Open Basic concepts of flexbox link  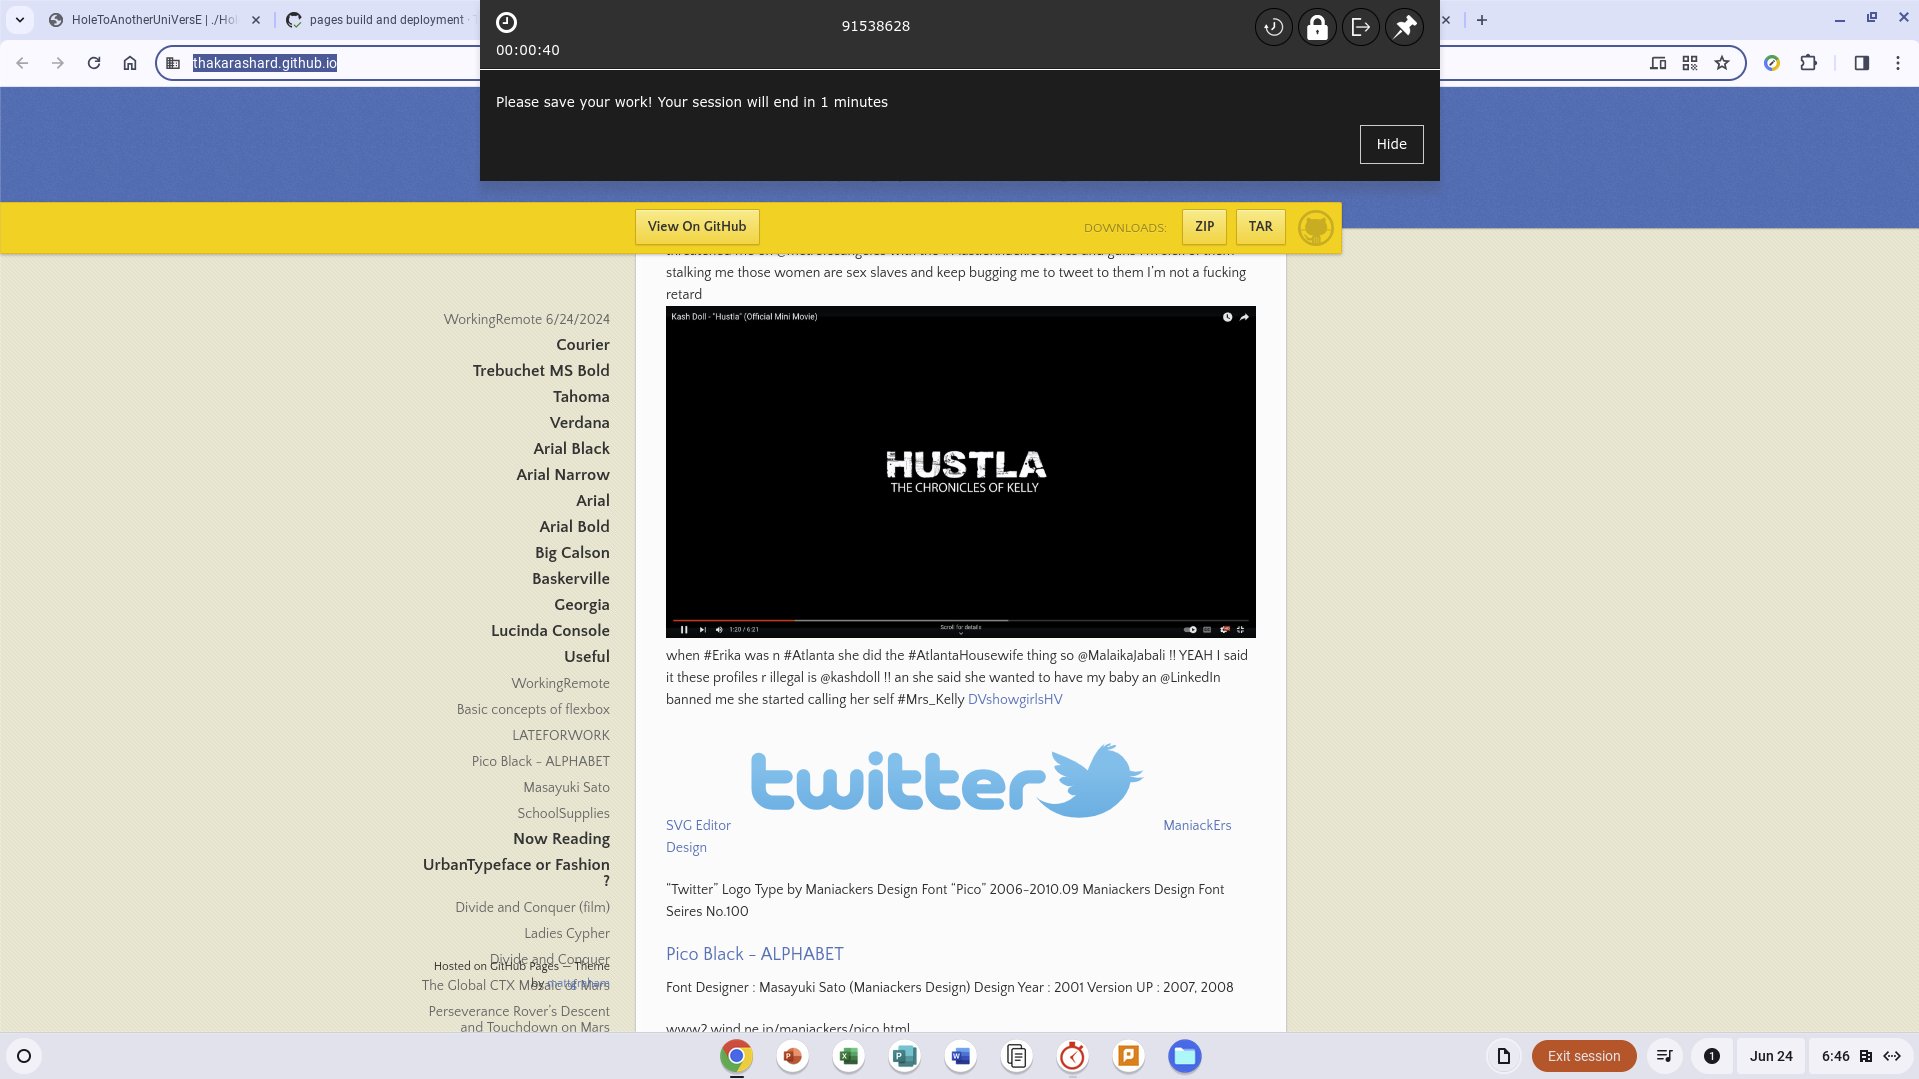pyautogui.click(x=533, y=709)
